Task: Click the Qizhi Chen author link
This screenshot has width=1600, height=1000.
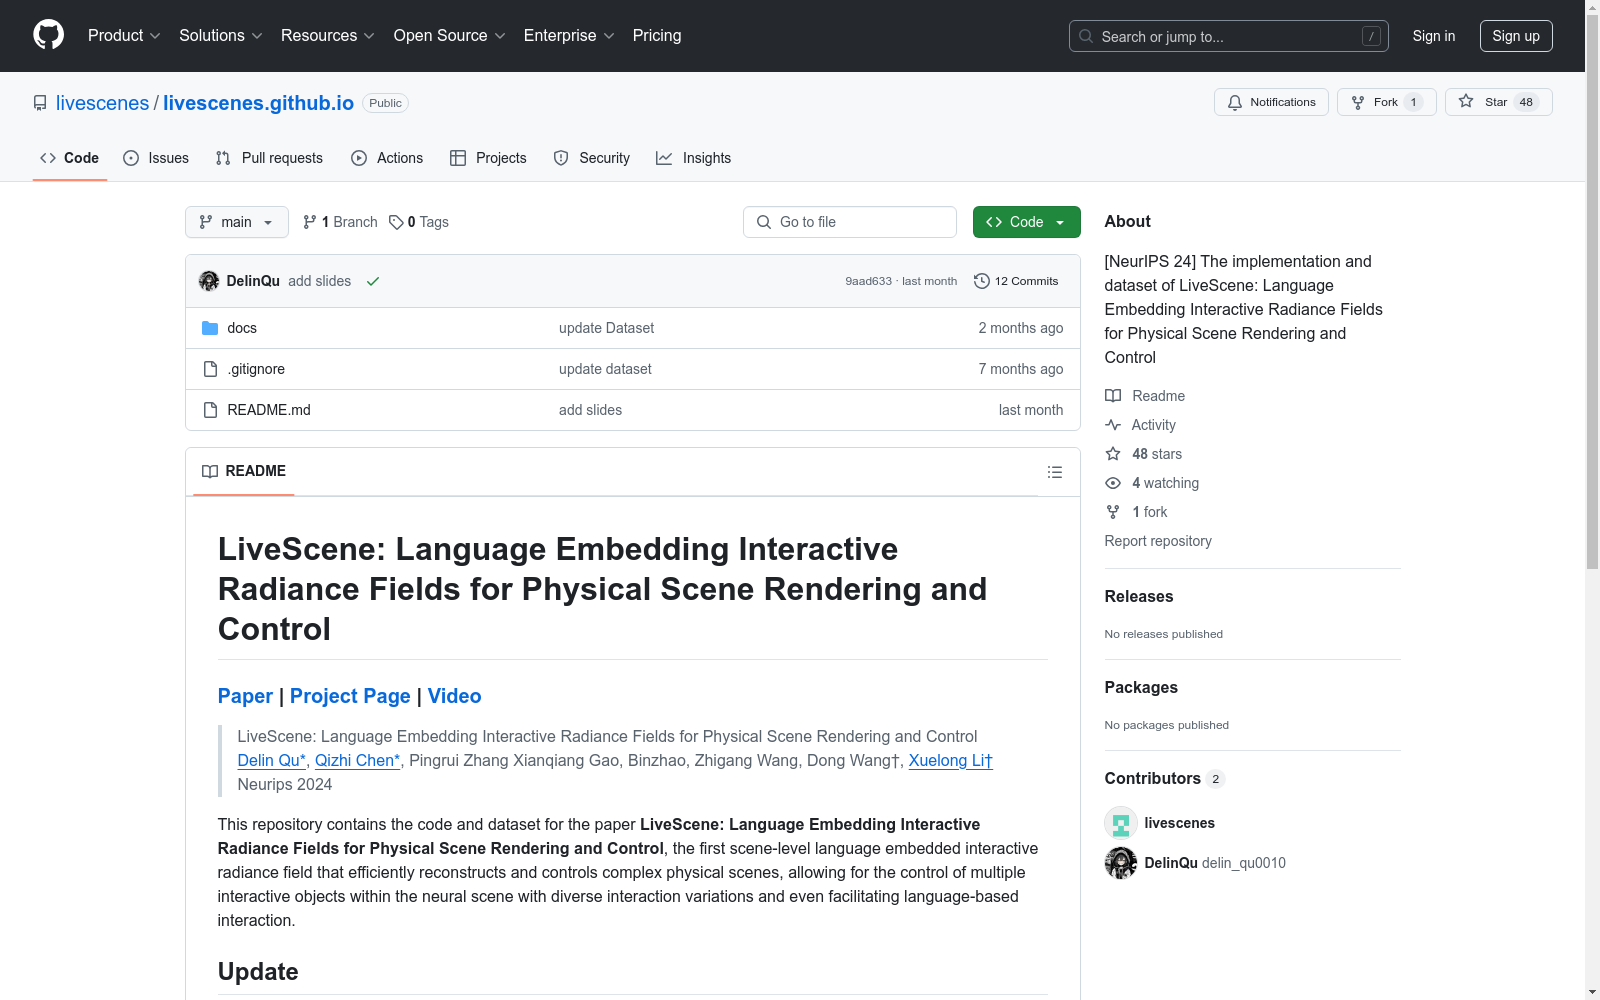Action: 358,760
